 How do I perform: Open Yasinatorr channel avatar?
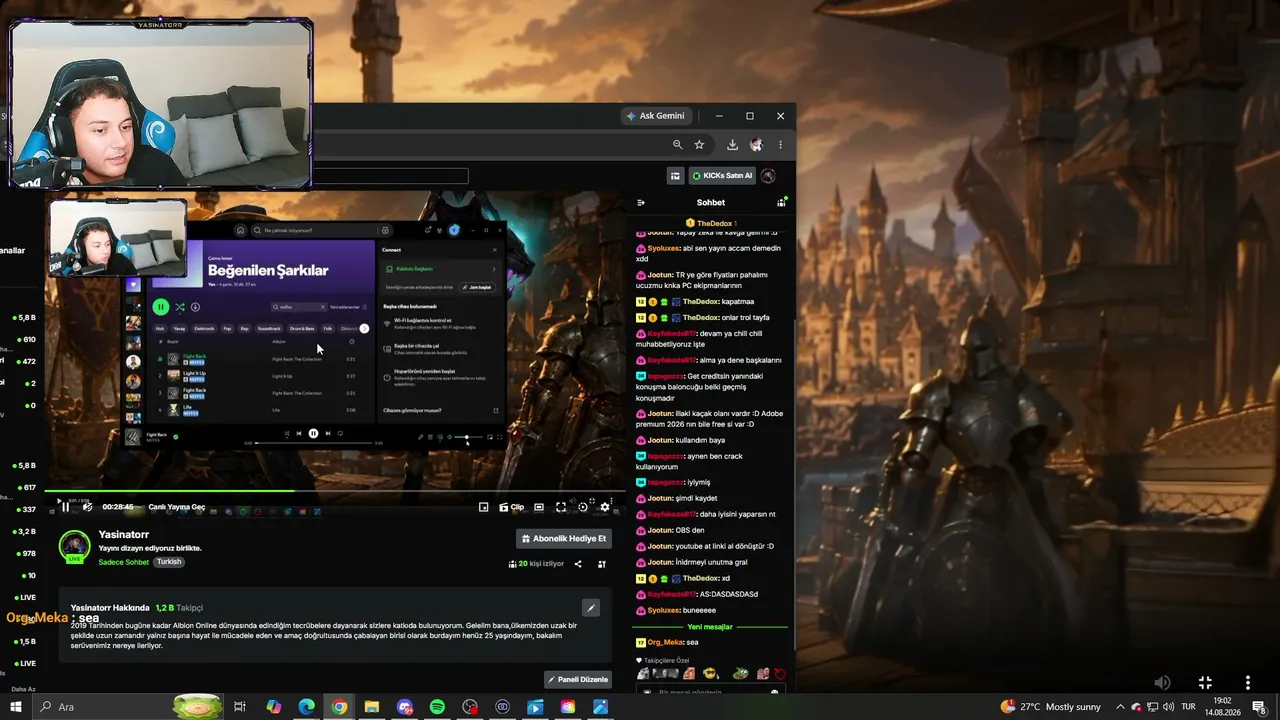click(75, 546)
